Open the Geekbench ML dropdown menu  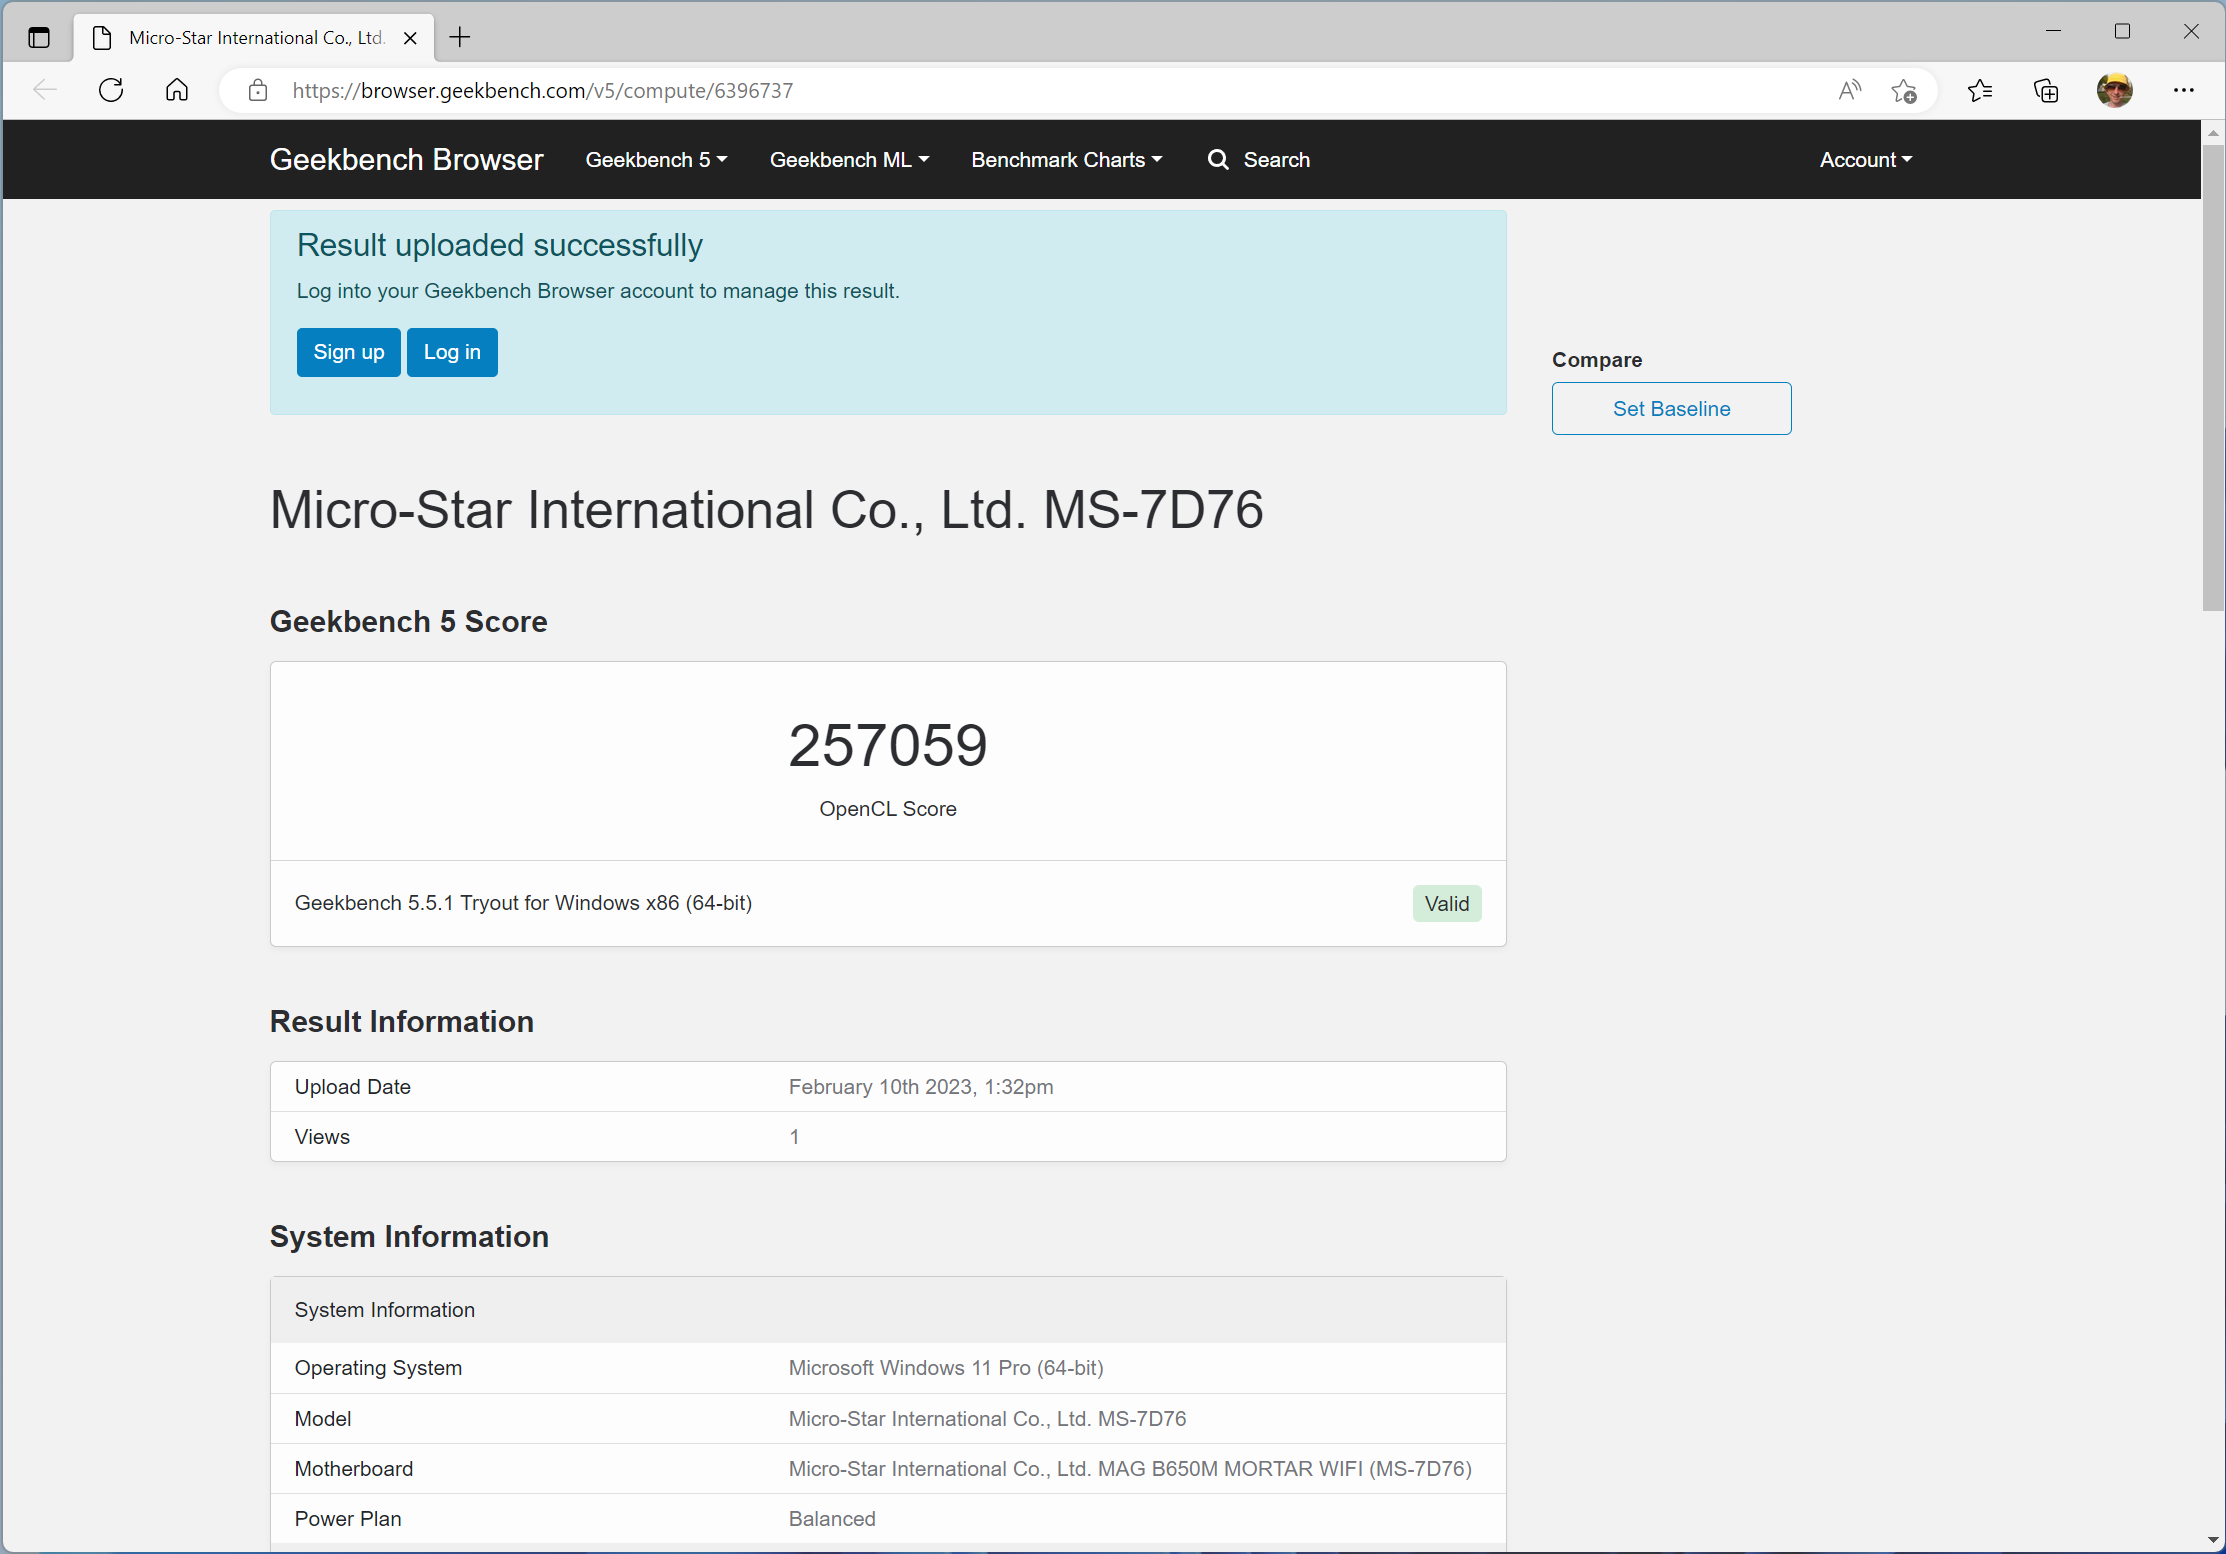(847, 159)
